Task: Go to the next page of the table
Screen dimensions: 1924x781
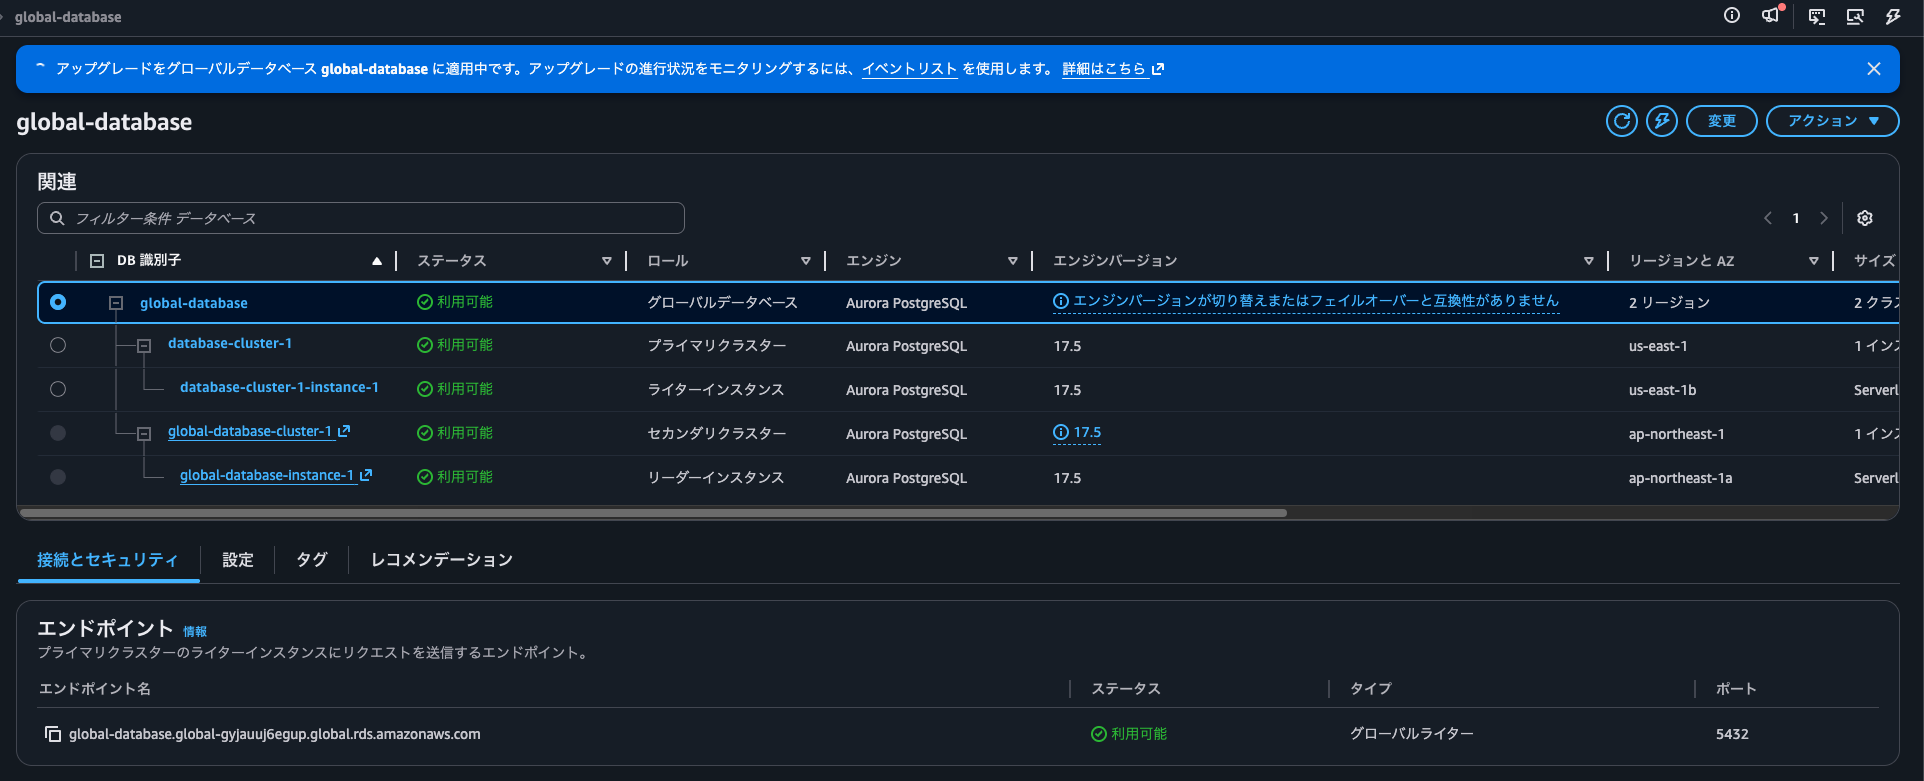Action: tap(1824, 218)
